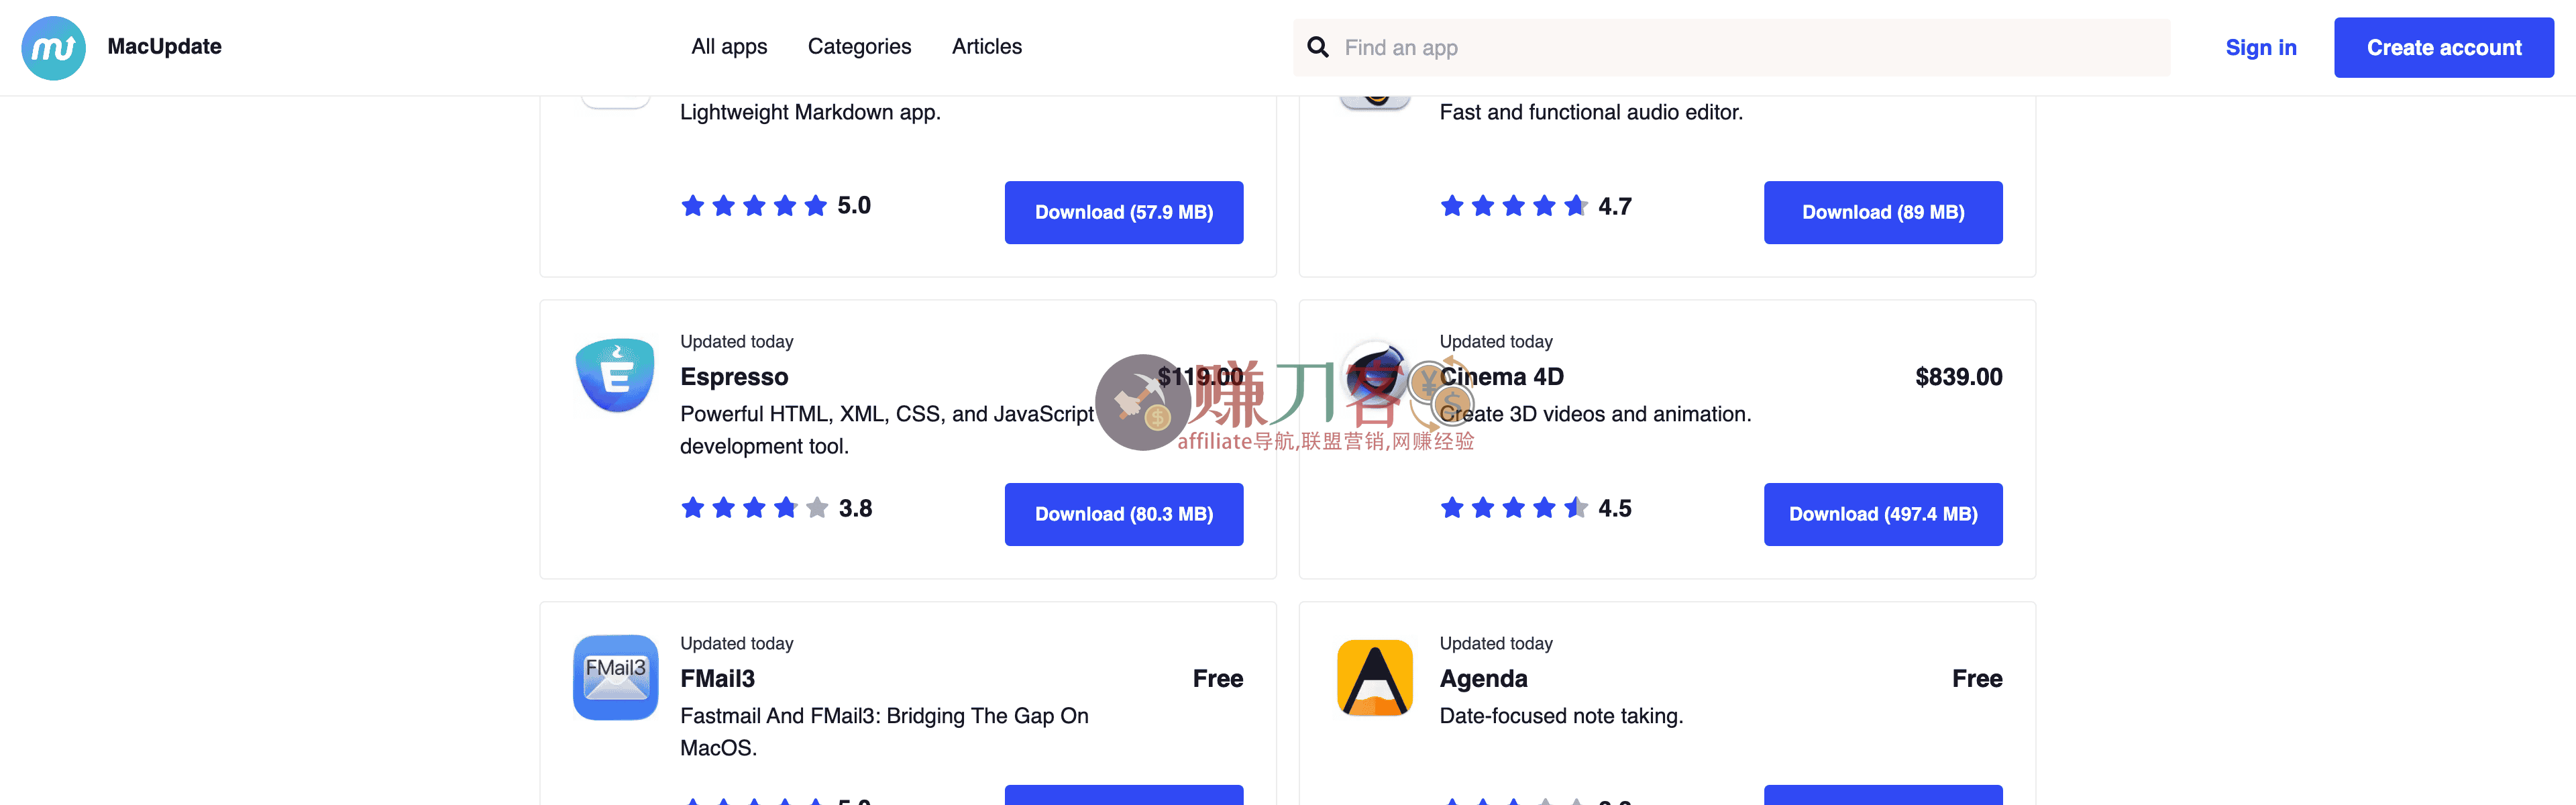Download Cinema 4D (497.4 MB)
Screen dimensions: 2576x805
click(x=1882, y=514)
